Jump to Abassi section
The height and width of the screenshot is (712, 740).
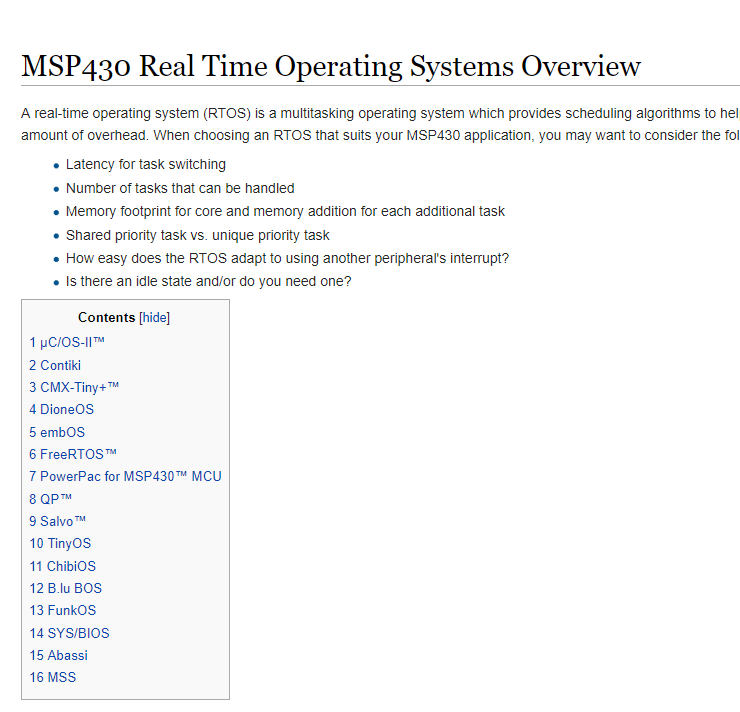coord(59,655)
